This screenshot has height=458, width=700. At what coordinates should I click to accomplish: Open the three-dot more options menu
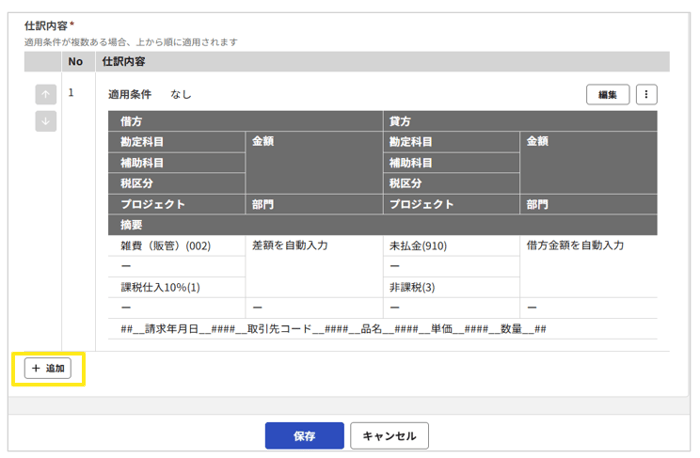(647, 95)
